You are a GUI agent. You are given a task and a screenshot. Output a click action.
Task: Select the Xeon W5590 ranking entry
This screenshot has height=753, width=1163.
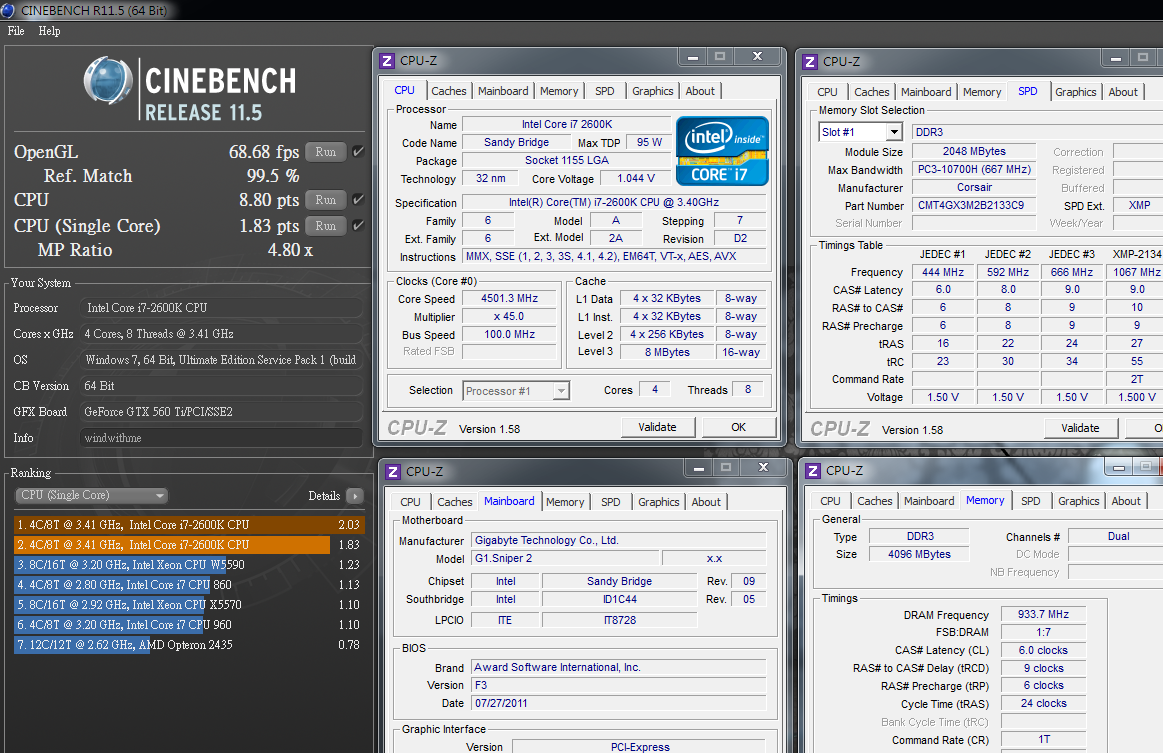(130, 565)
